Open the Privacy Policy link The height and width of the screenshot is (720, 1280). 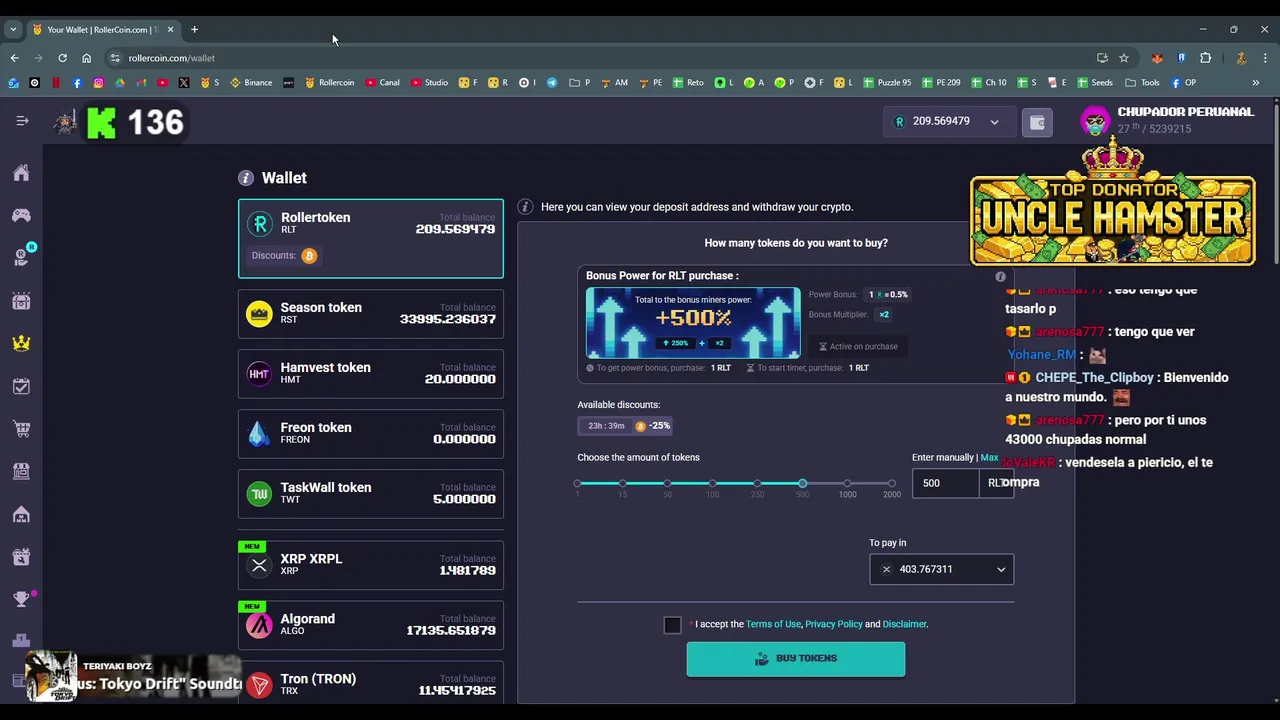[x=834, y=624]
